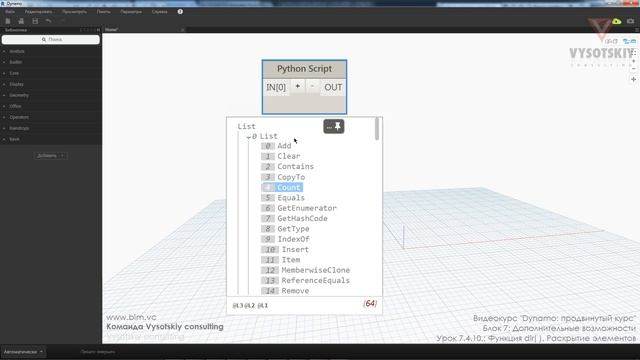Select the MemberwiseClone item in list

click(316, 270)
